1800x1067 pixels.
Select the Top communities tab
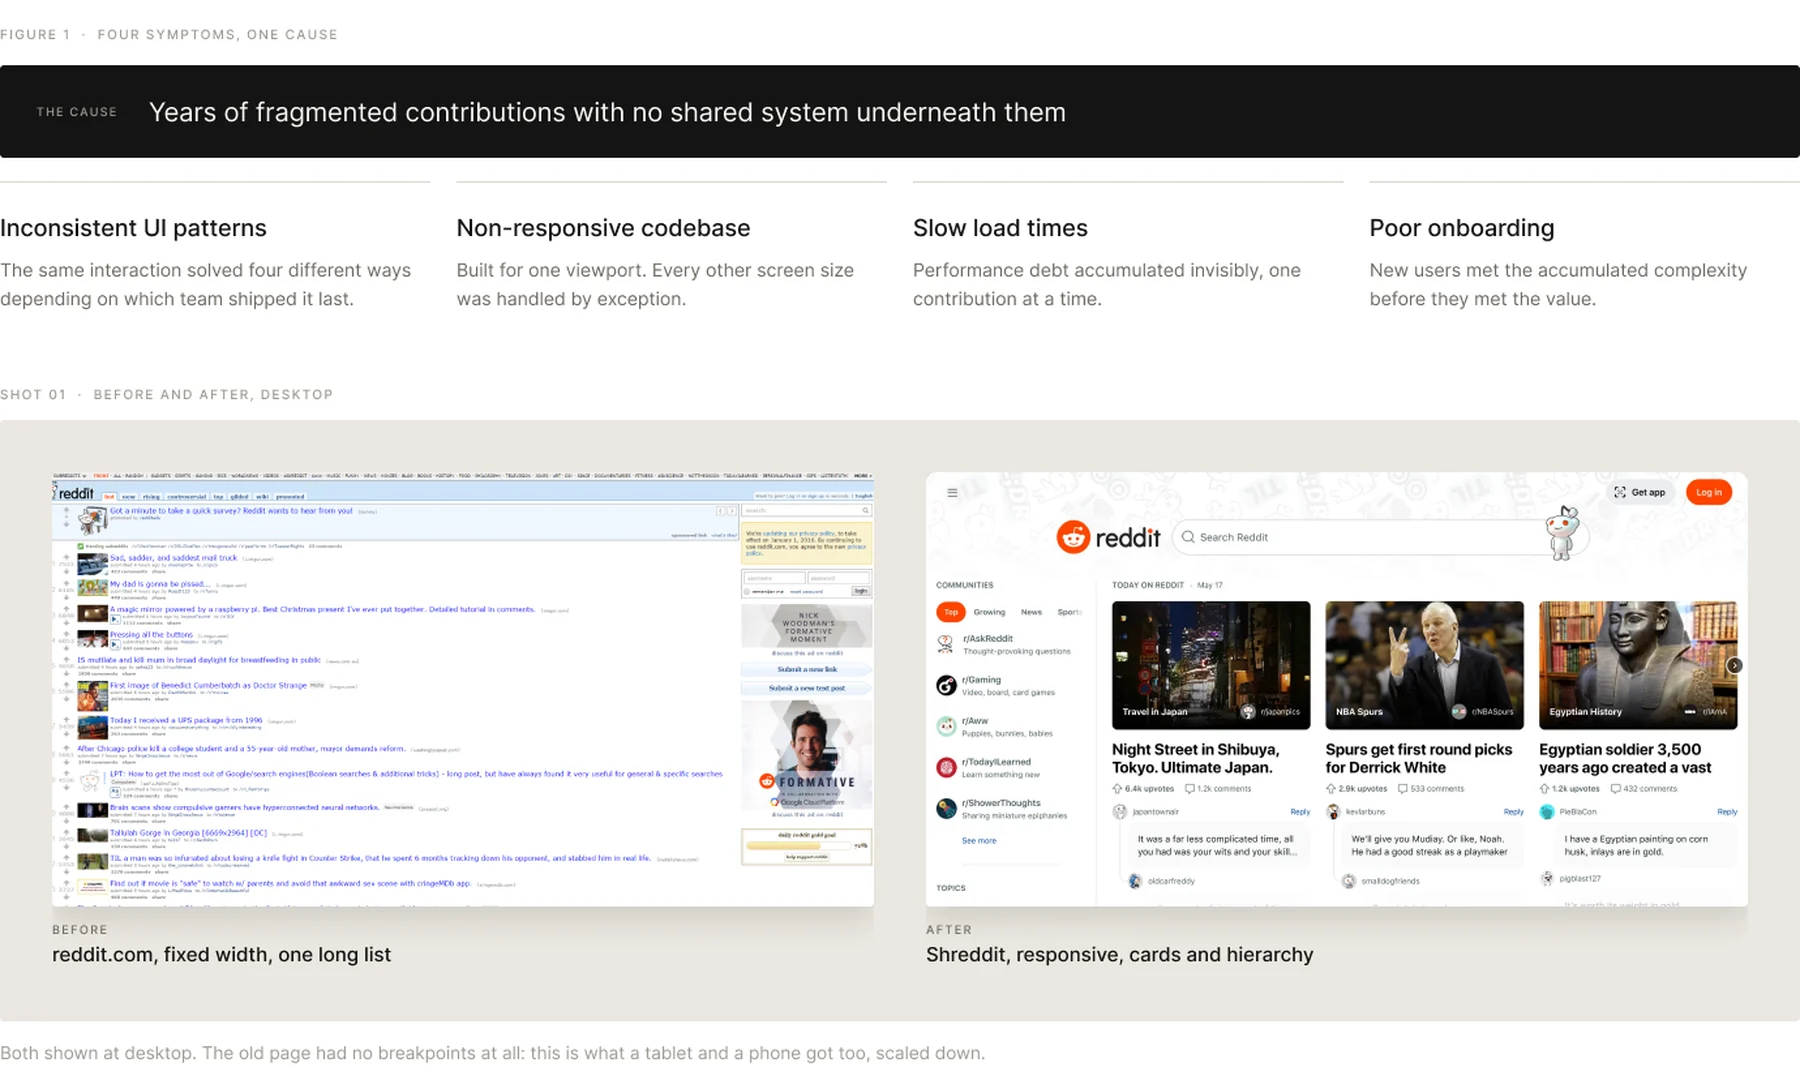coord(951,612)
